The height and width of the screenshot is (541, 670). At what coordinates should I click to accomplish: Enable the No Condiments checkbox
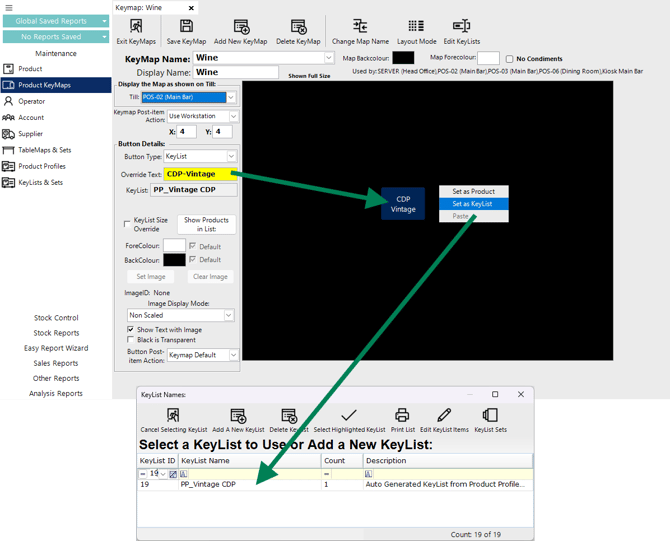click(510, 59)
